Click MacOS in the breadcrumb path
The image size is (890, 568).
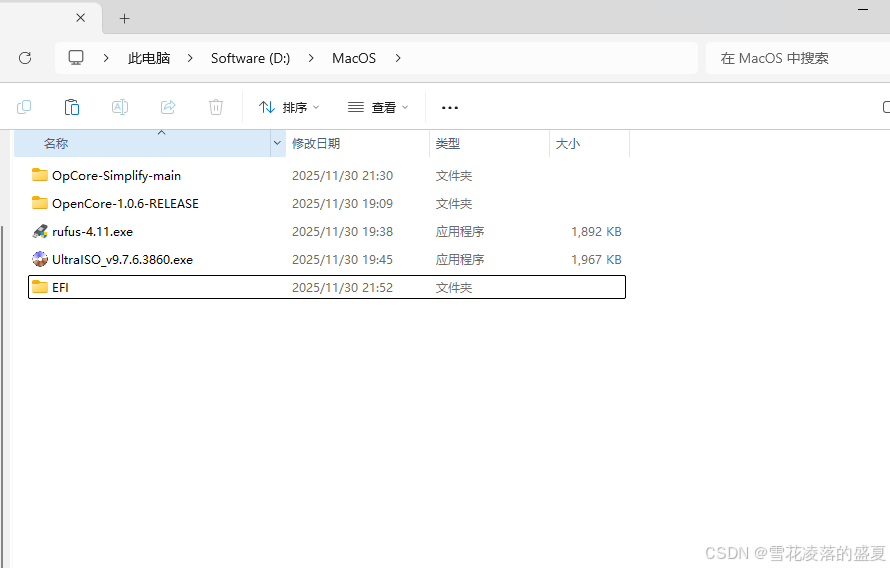click(354, 58)
